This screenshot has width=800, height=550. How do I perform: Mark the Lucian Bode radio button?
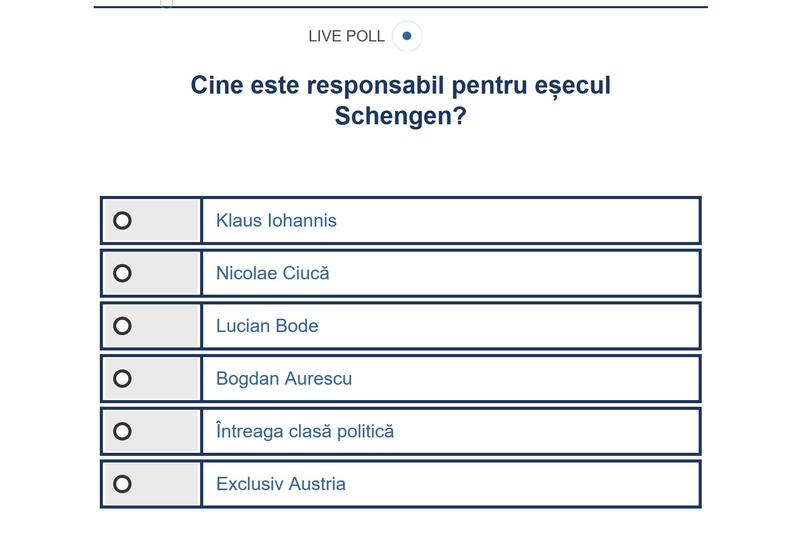(122, 326)
